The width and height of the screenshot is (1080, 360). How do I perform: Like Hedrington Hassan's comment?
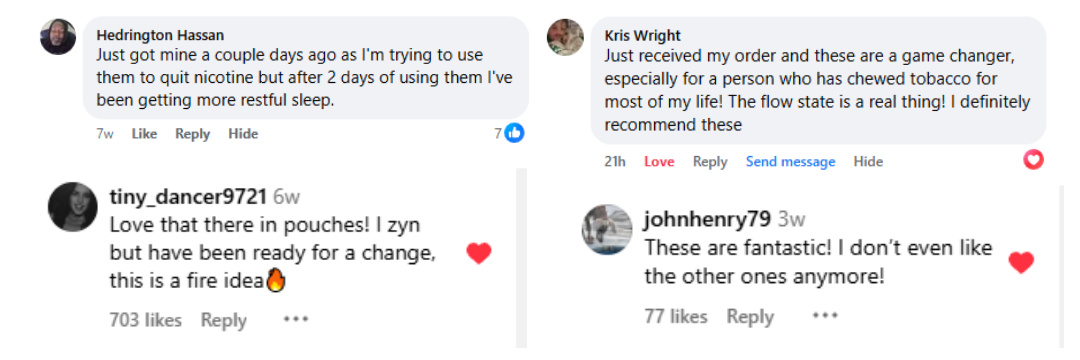144,134
